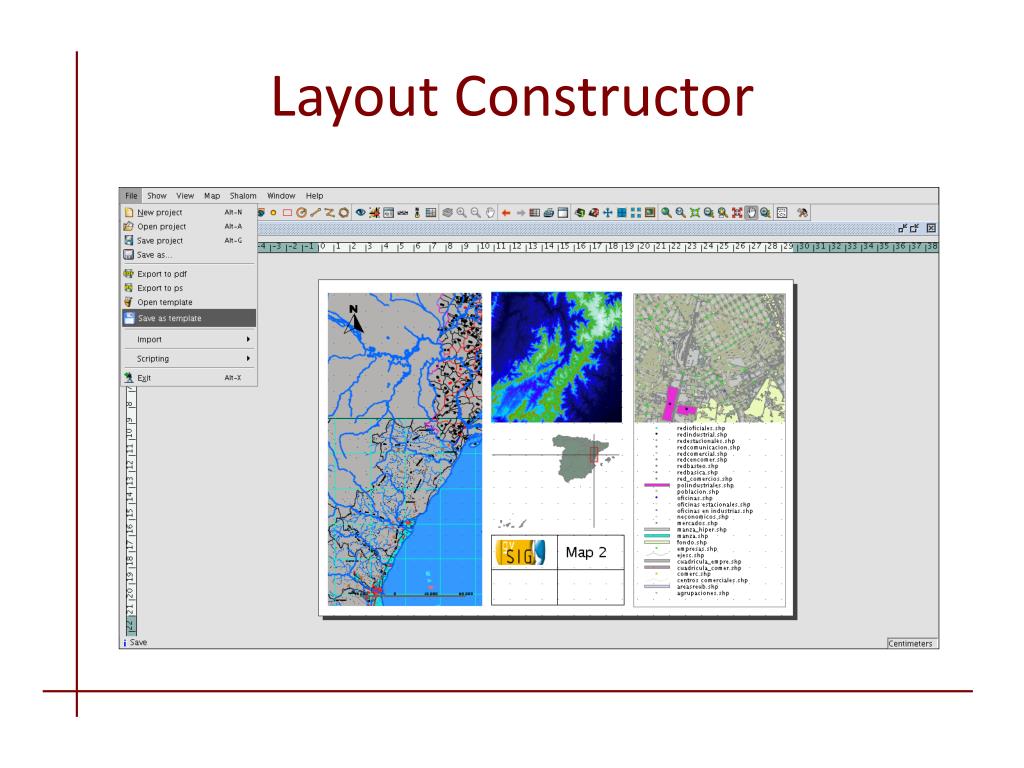Select Save as template menu item
1024x768 pixels.
tap(189, 318)
